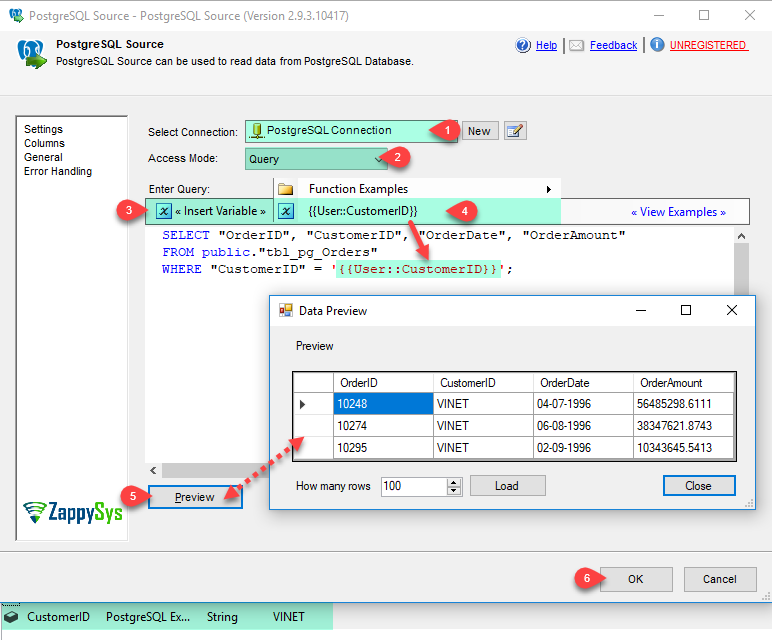Image resolution: width=772 pixels, height=640 pixels.
Task: Click the OrderDate column header
Action: tap(583, 383)
